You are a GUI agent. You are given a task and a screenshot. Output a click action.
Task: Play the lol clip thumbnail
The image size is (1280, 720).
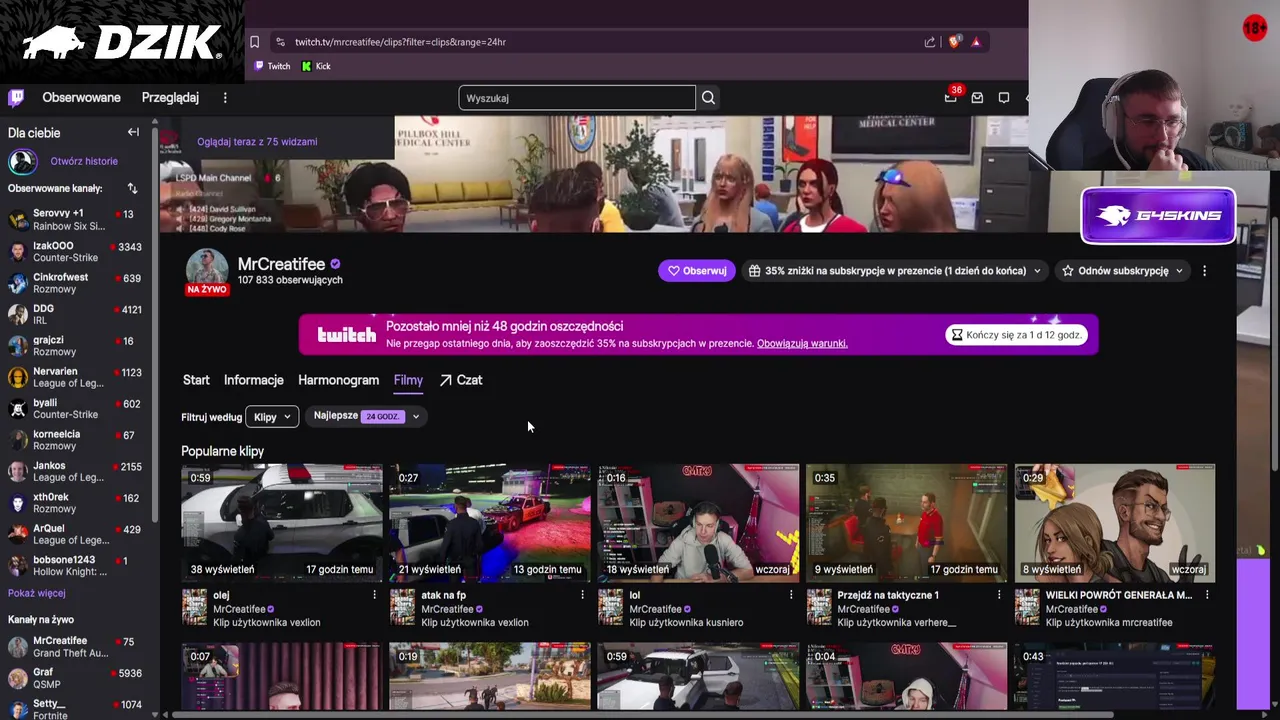[698, 522]
